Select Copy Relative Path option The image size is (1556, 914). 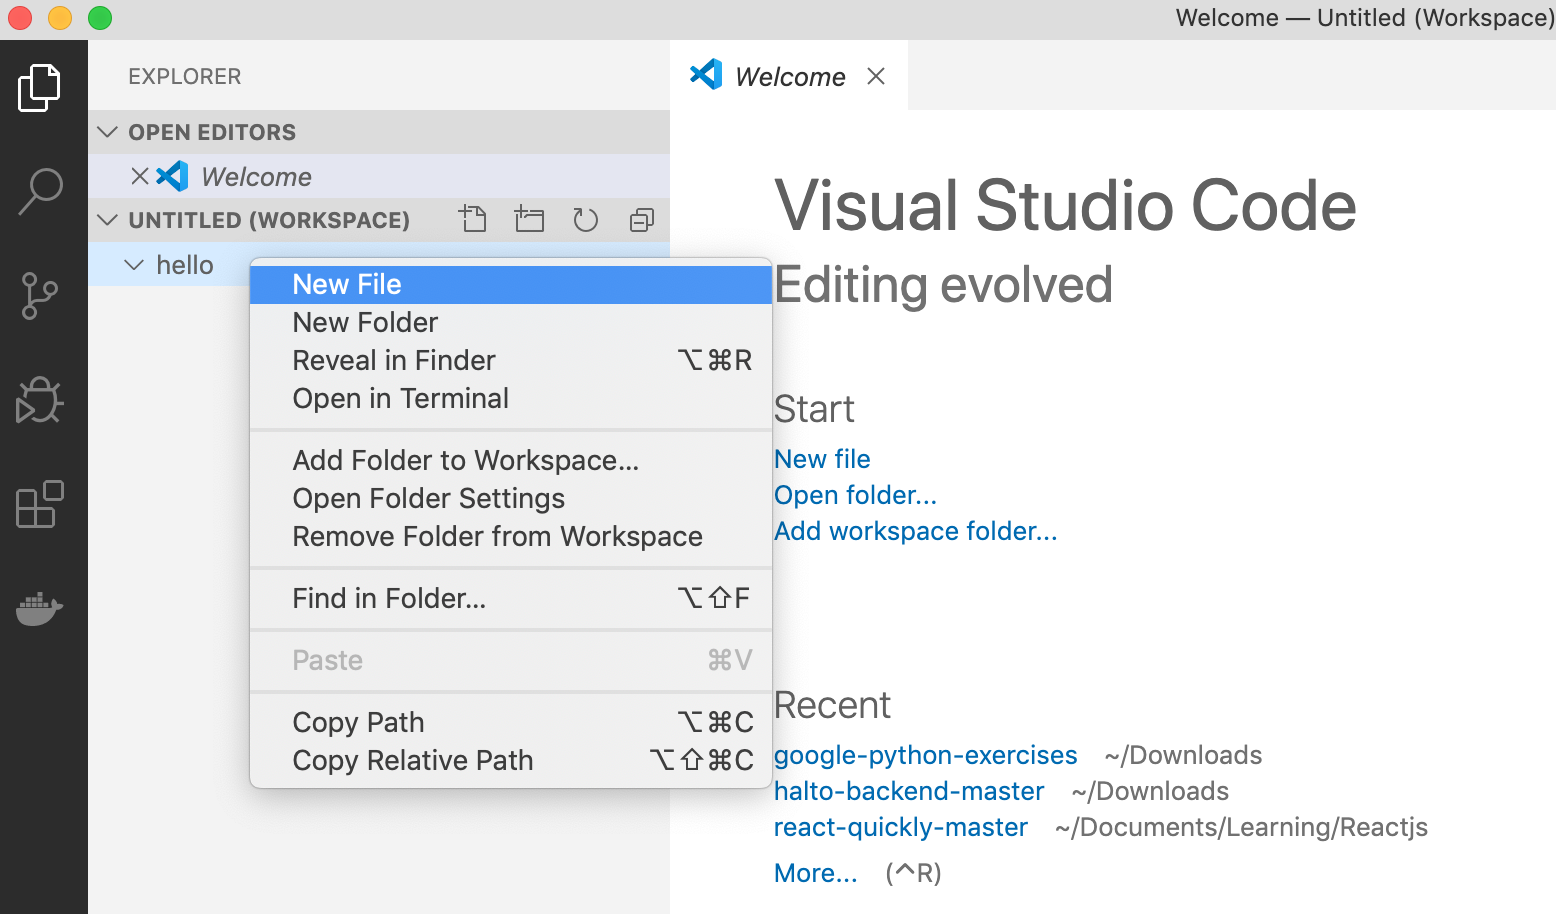(412, 760)
